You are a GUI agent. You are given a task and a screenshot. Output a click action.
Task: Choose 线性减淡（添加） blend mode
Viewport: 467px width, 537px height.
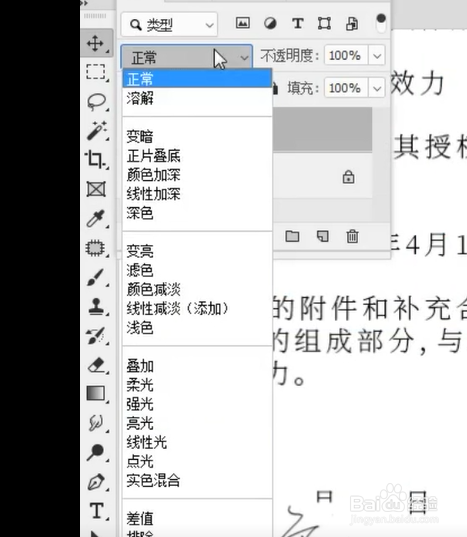click(197, 309)
